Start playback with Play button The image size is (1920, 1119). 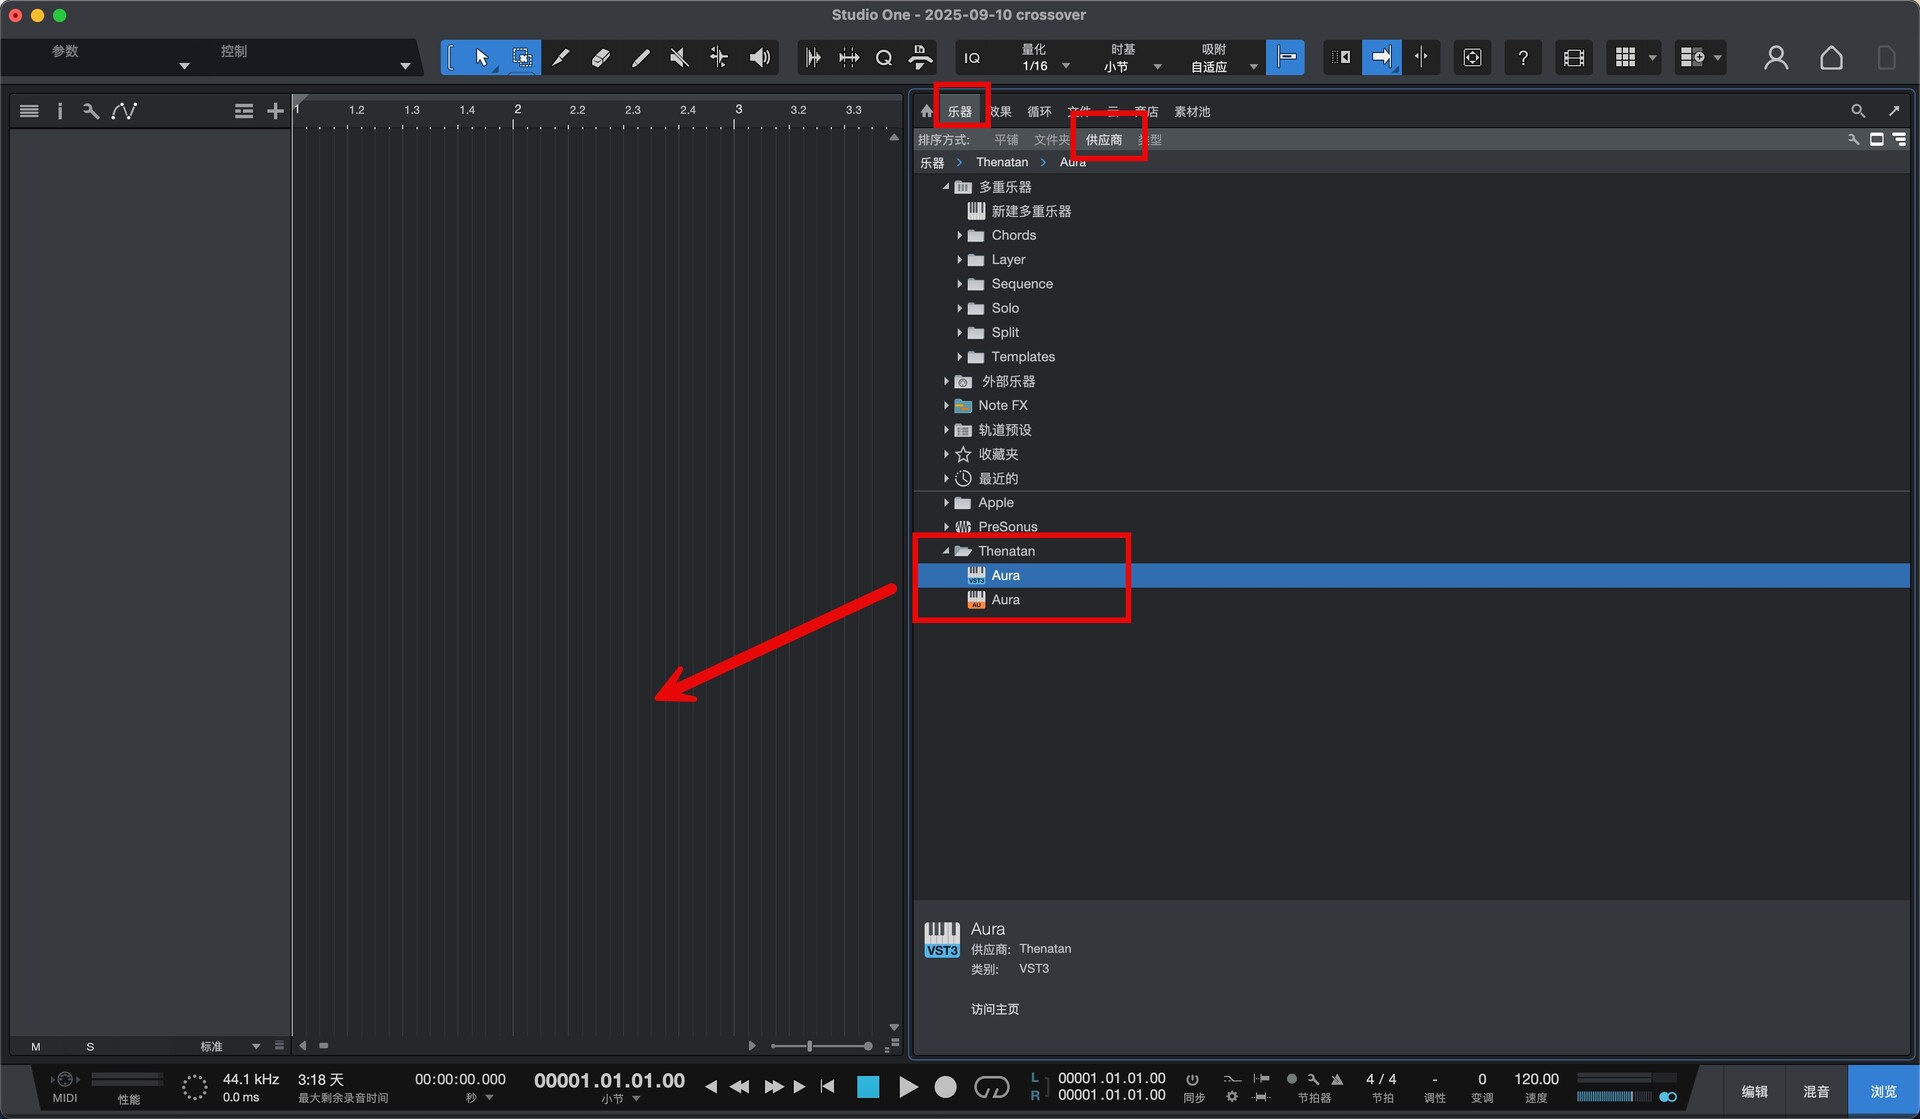(907, 1087)
